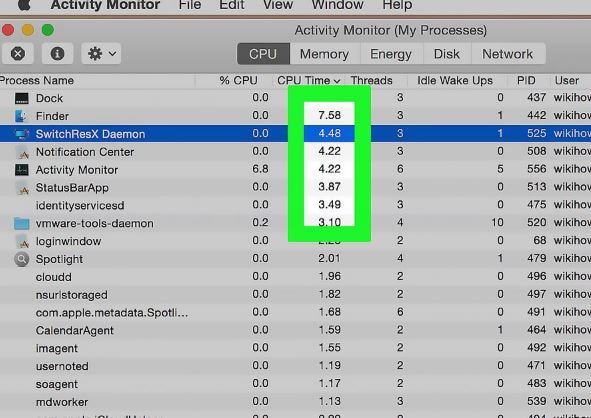Select the identityservicesd process
The height and width of the screenshot is (418, 591).
coord(296,205)
